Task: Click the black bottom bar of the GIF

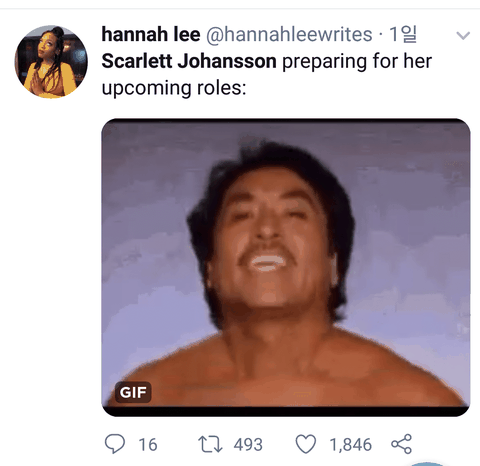Action: 286,411
